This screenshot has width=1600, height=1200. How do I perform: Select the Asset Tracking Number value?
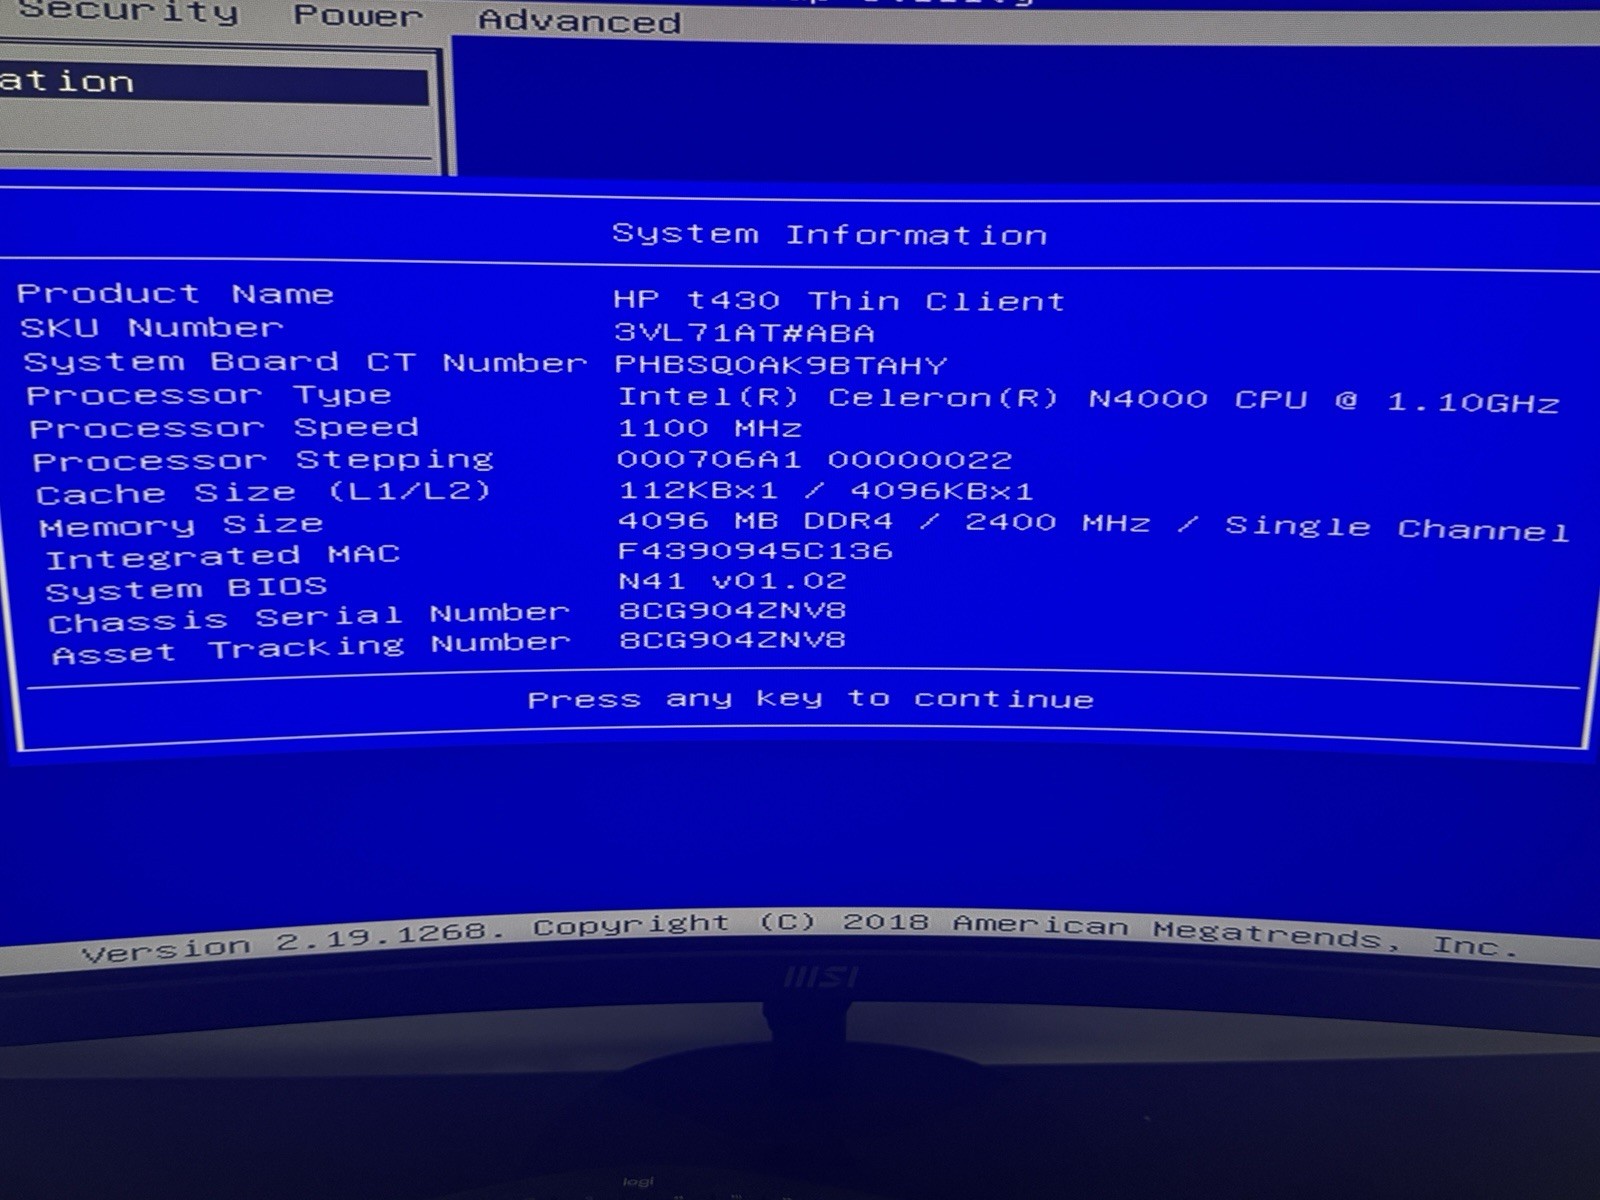[x=732, y=640]
